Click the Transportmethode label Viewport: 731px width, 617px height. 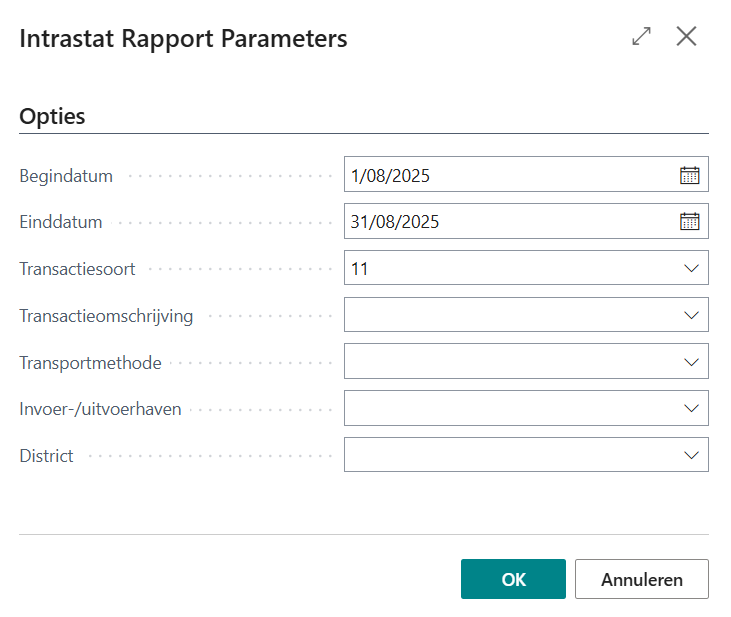90,363
